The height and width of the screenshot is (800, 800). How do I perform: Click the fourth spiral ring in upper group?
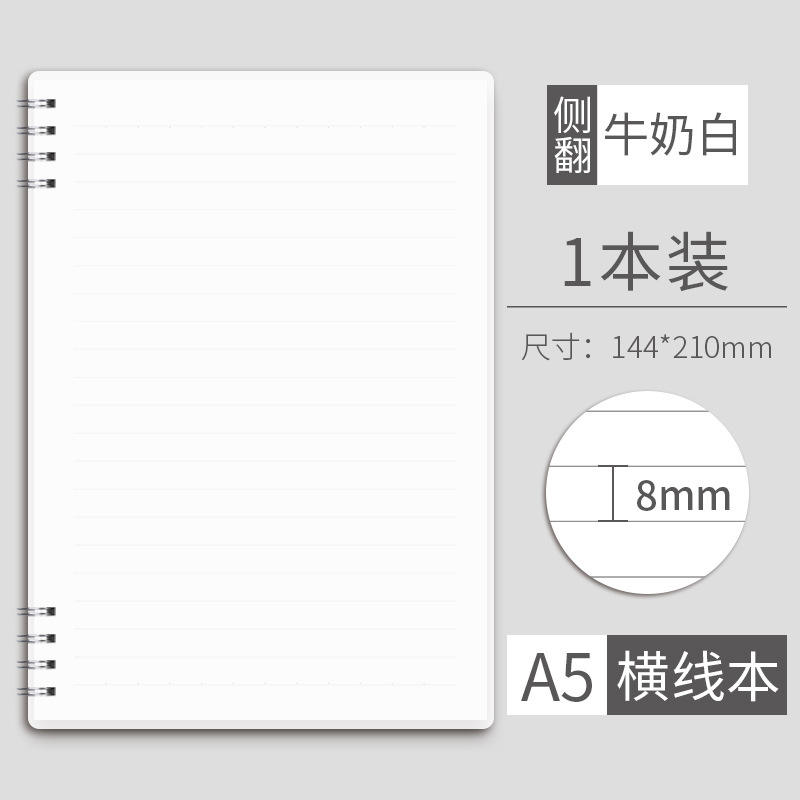pyautogui.click(x=36, y=183)
